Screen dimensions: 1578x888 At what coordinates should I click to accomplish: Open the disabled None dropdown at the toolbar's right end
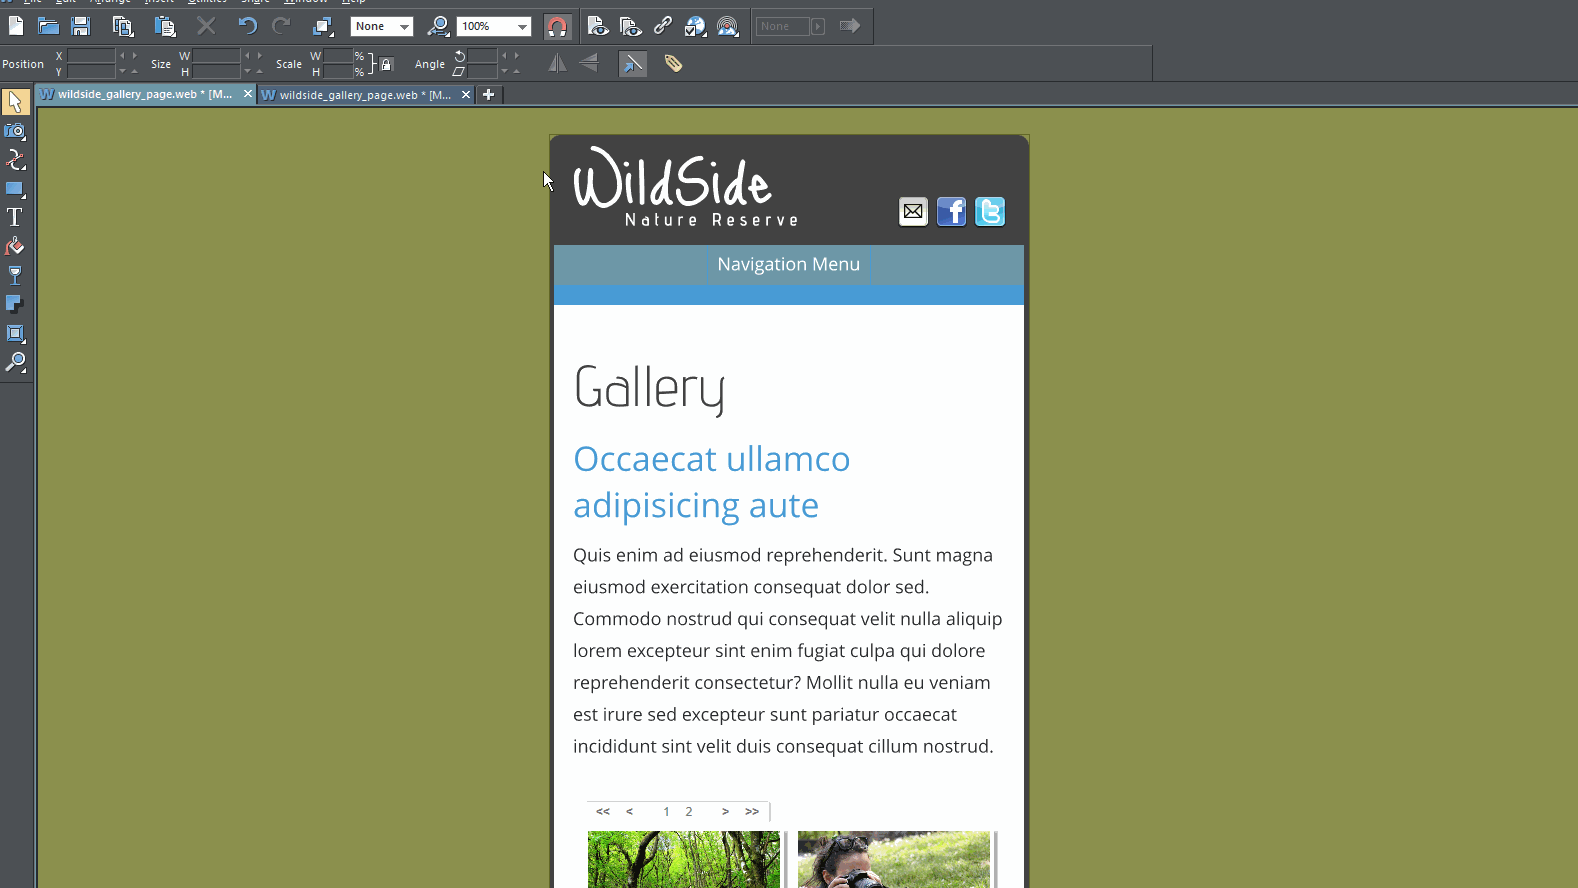tap(790, 26)
